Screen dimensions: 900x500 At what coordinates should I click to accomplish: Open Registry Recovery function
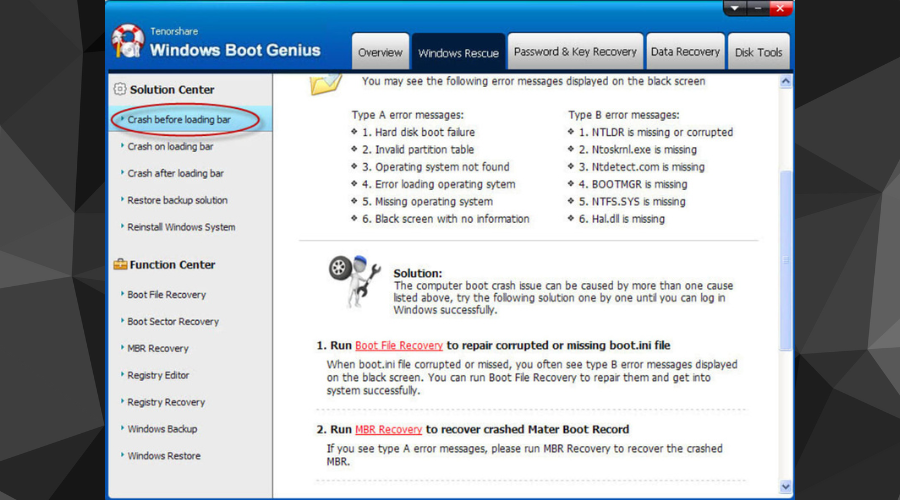[166, 402]
